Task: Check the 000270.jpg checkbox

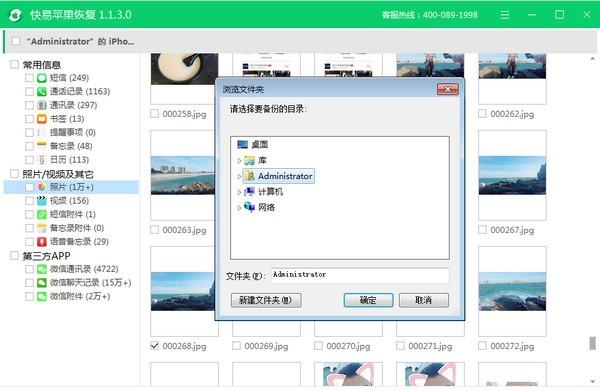Action: point(318,346)
